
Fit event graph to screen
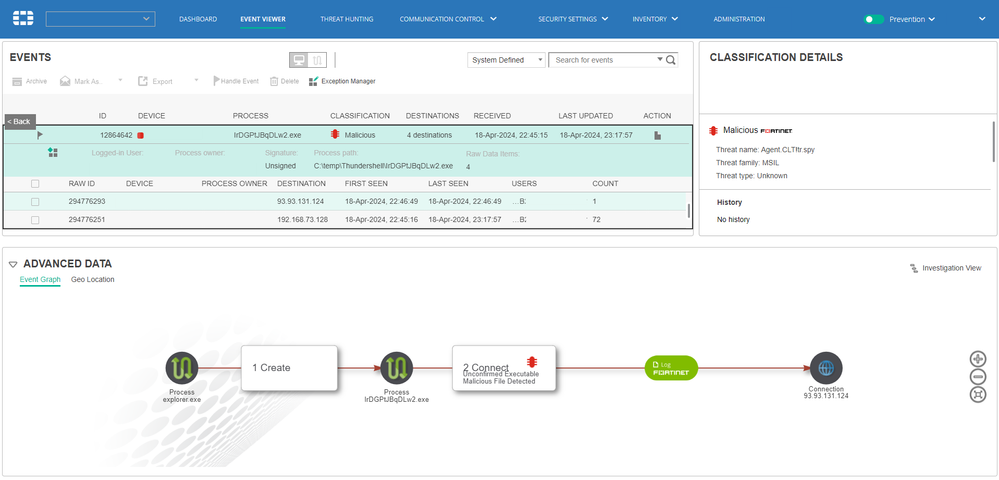(978, 395)
